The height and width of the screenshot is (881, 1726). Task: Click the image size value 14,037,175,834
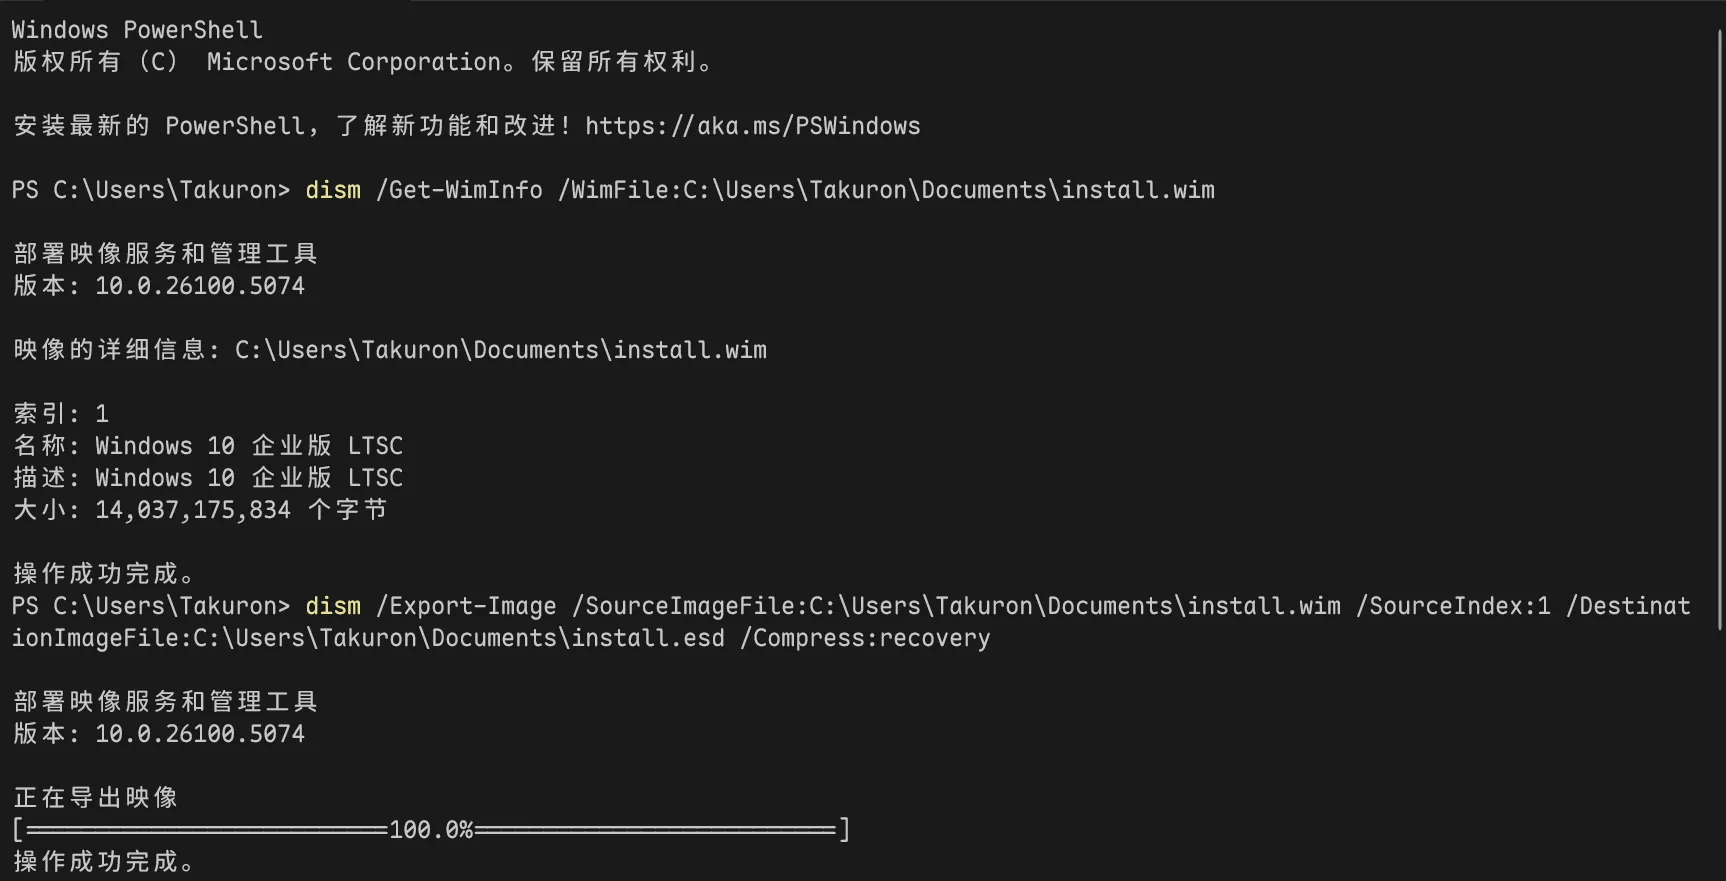coord(193,510)
